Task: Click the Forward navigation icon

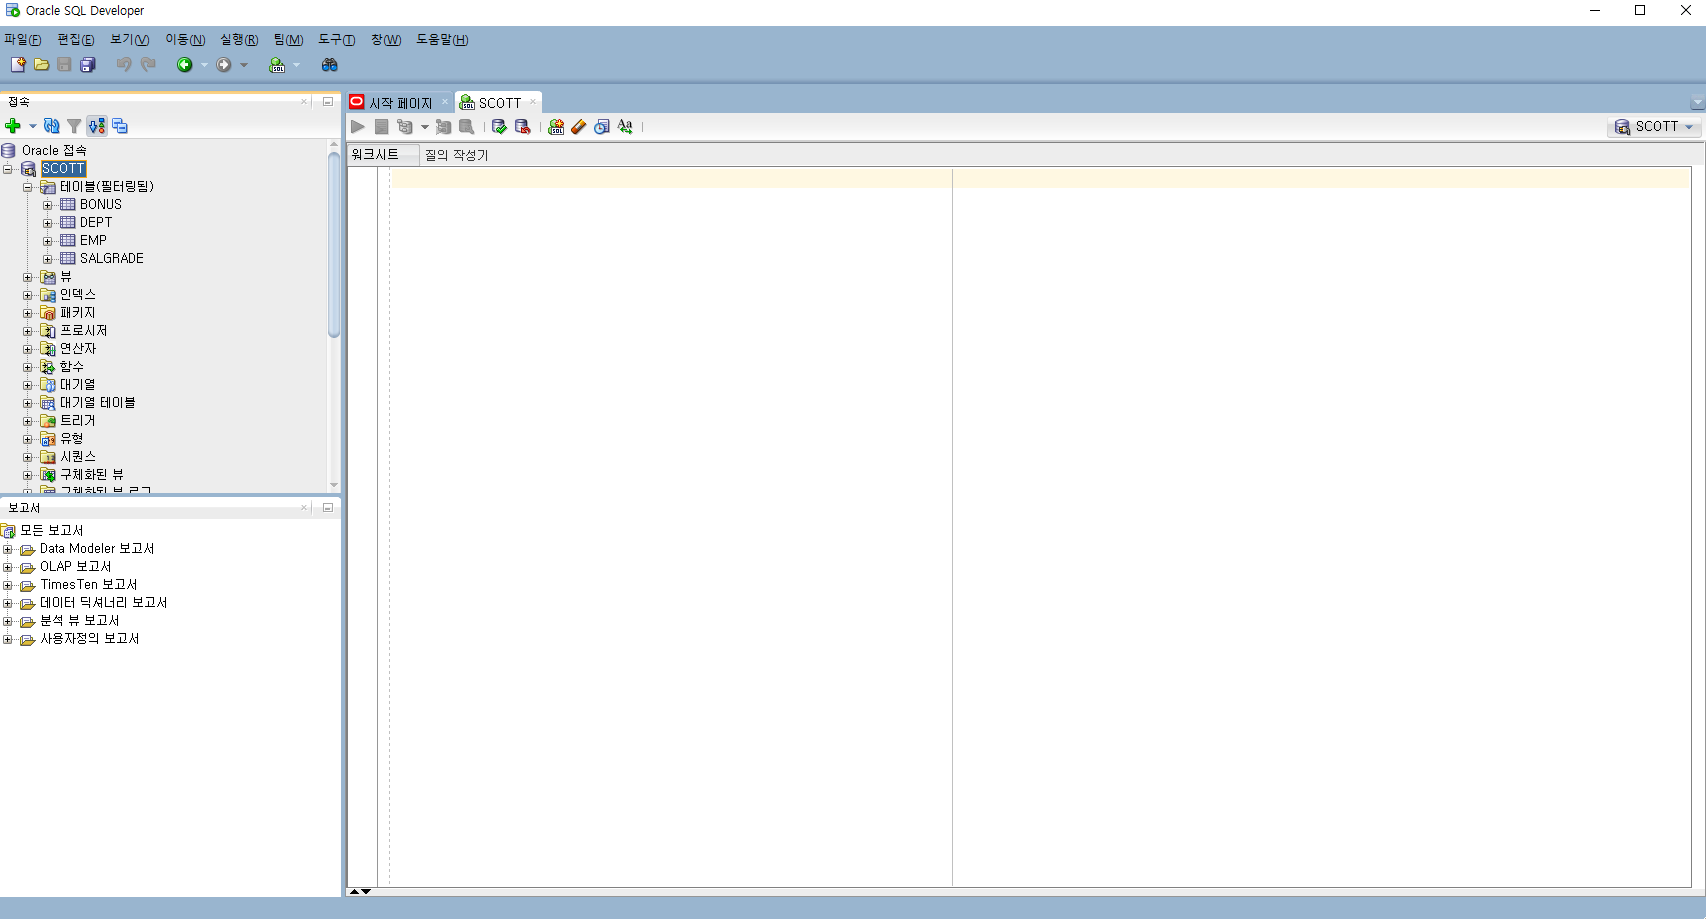Action: pyautogui.click(x=224, y=65)
